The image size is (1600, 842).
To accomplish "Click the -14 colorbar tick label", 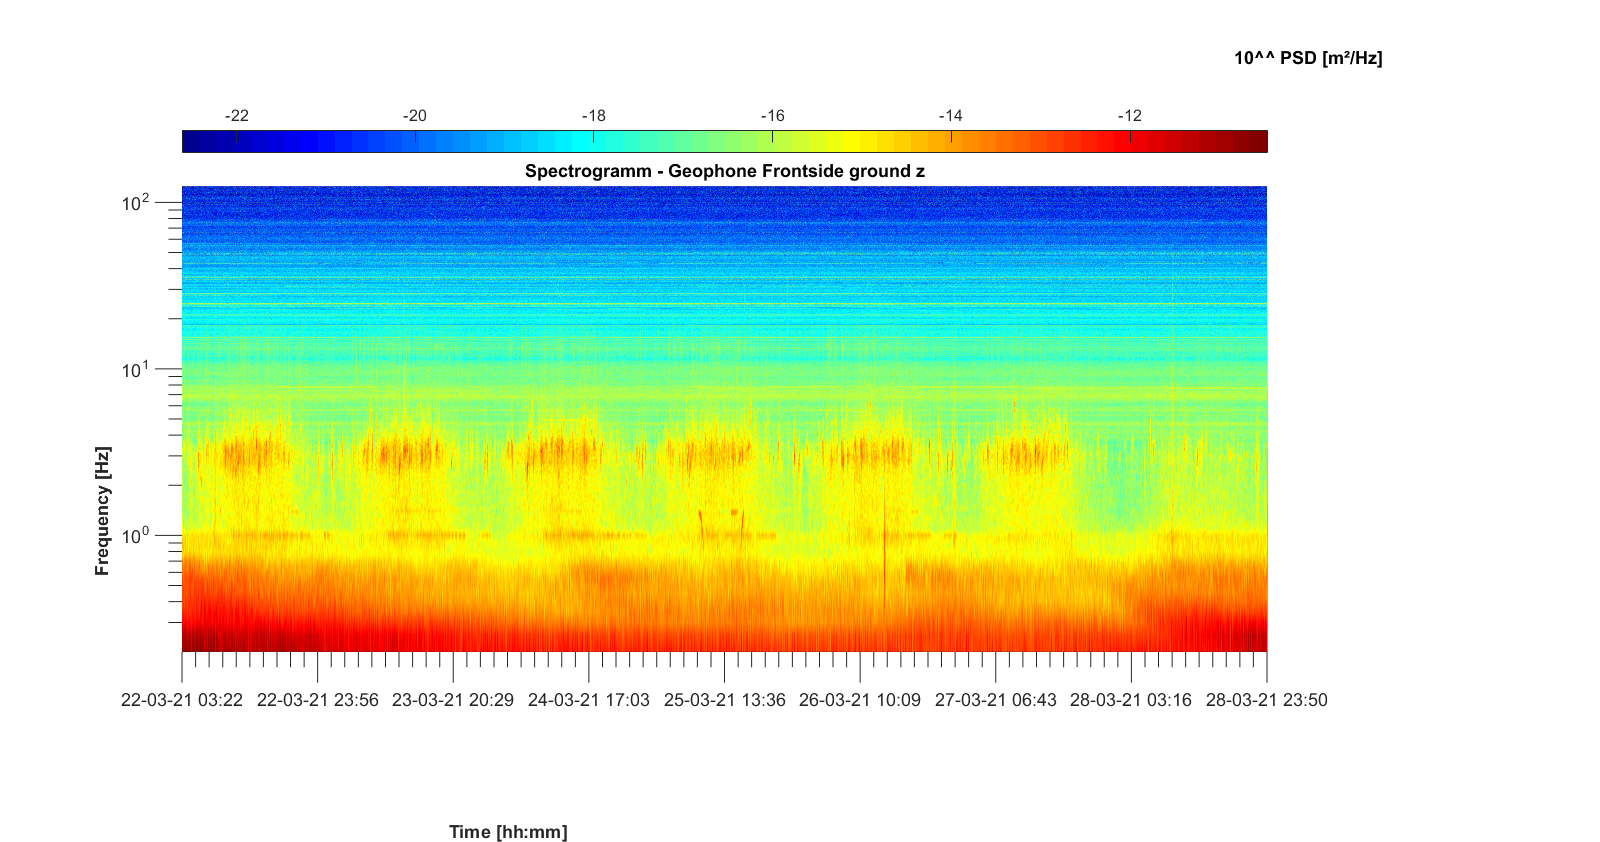I will 950,116.
